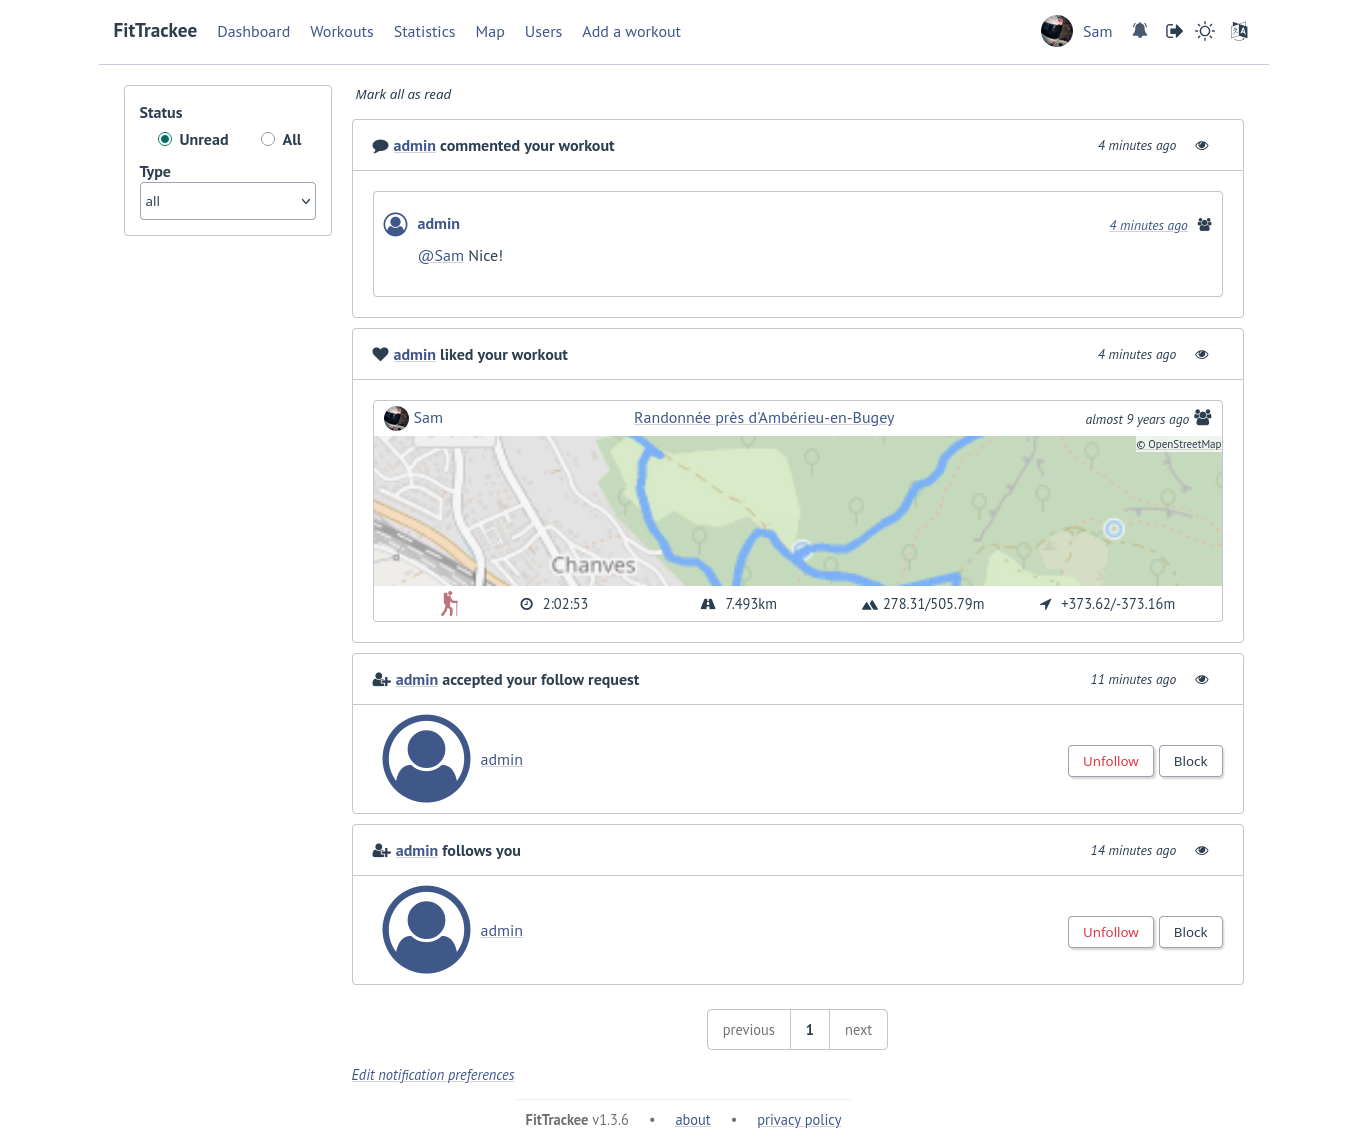Open the Map page
Screen dimensions: 1367x1139
pyautogui.click(x=490, y=32)
